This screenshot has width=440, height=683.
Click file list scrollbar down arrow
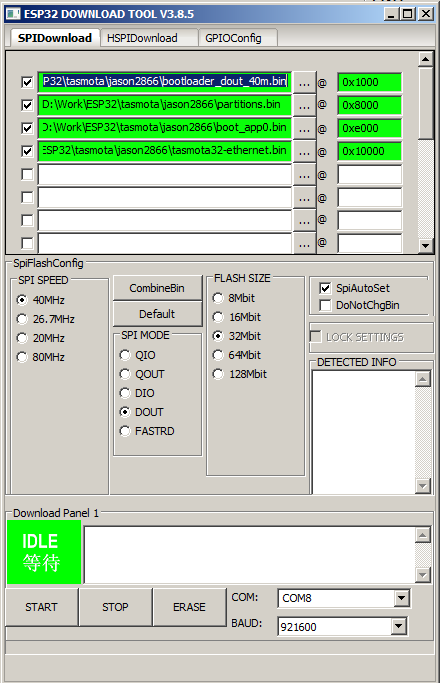click(425, 246)
